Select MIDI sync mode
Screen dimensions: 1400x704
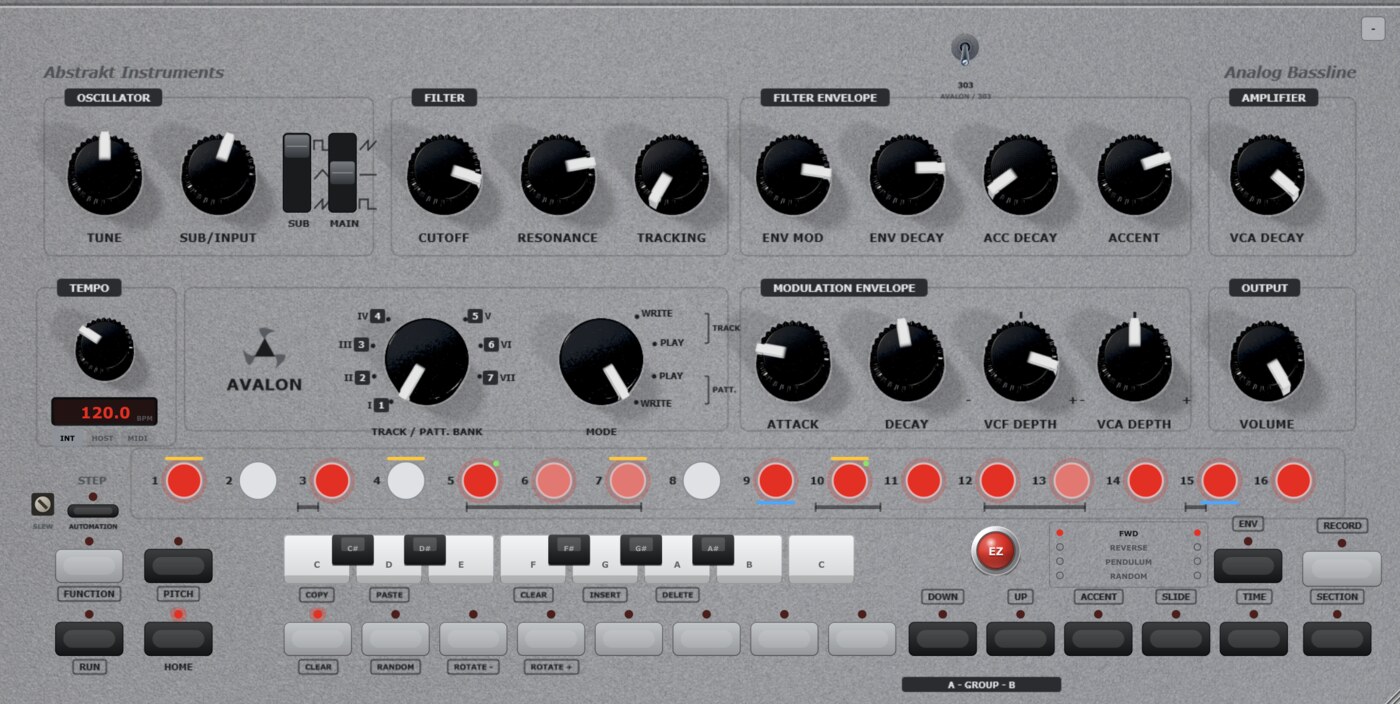point(137,438)
